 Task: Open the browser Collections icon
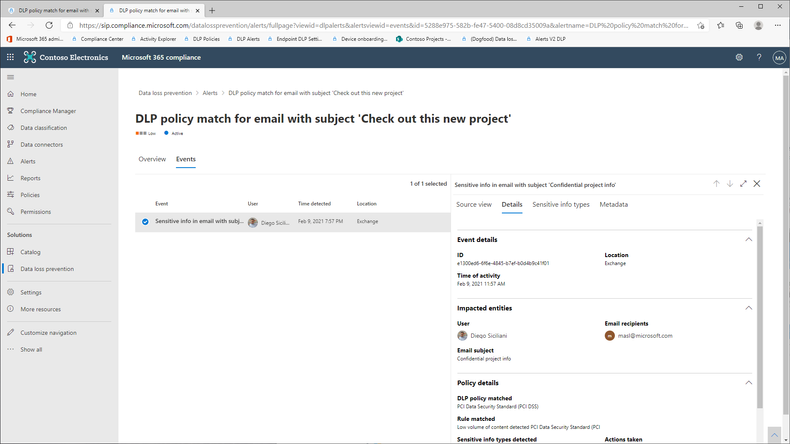coord(739,25)
